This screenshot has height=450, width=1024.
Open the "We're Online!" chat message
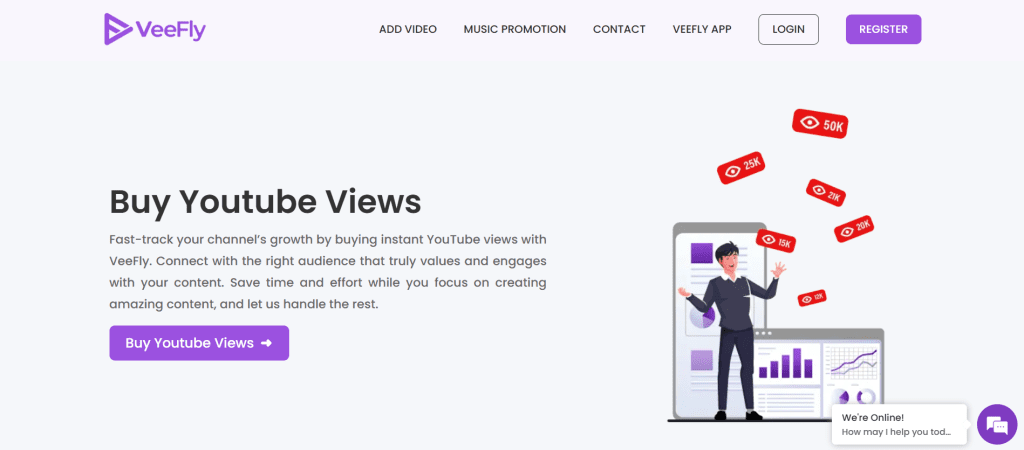tap(899, 425)
